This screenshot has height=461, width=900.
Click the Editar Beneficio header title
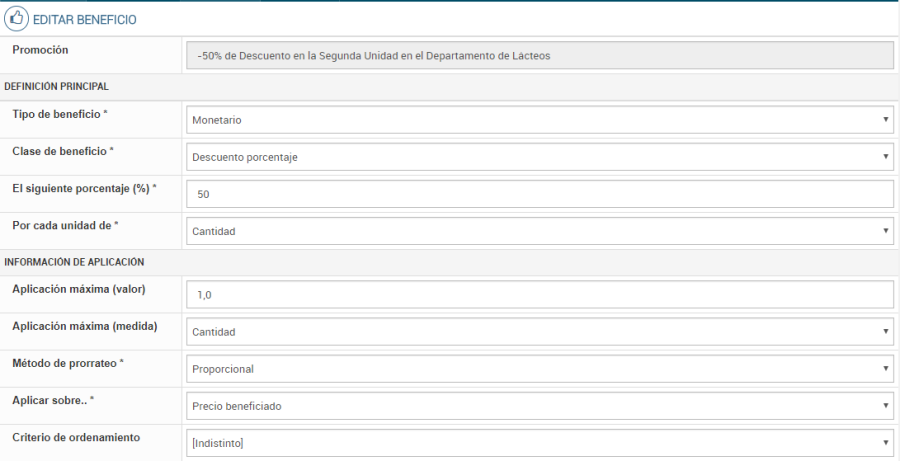point(85,19)
